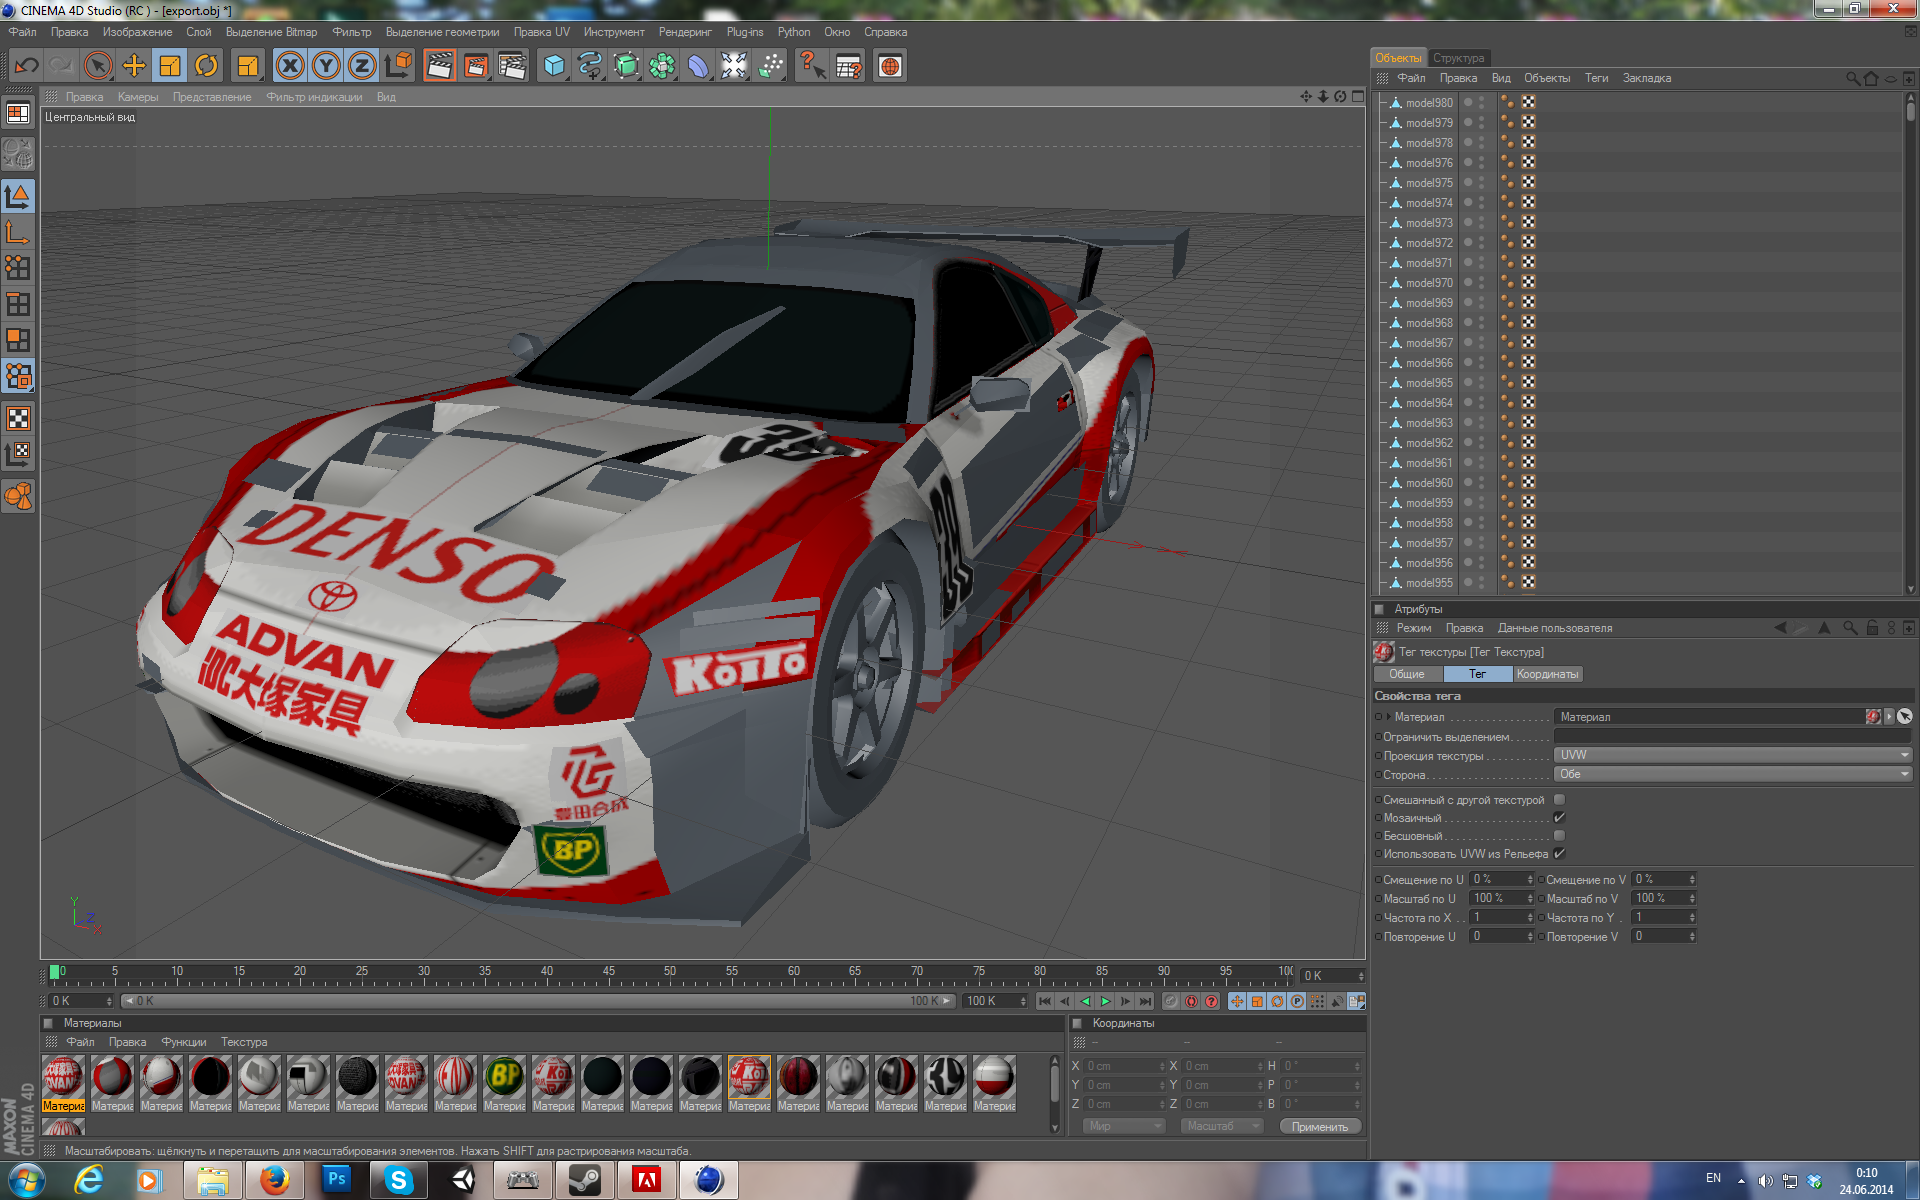Render current view with clapperboard icon
The image size is (1920, 1200).
click(x=439, y=66)
